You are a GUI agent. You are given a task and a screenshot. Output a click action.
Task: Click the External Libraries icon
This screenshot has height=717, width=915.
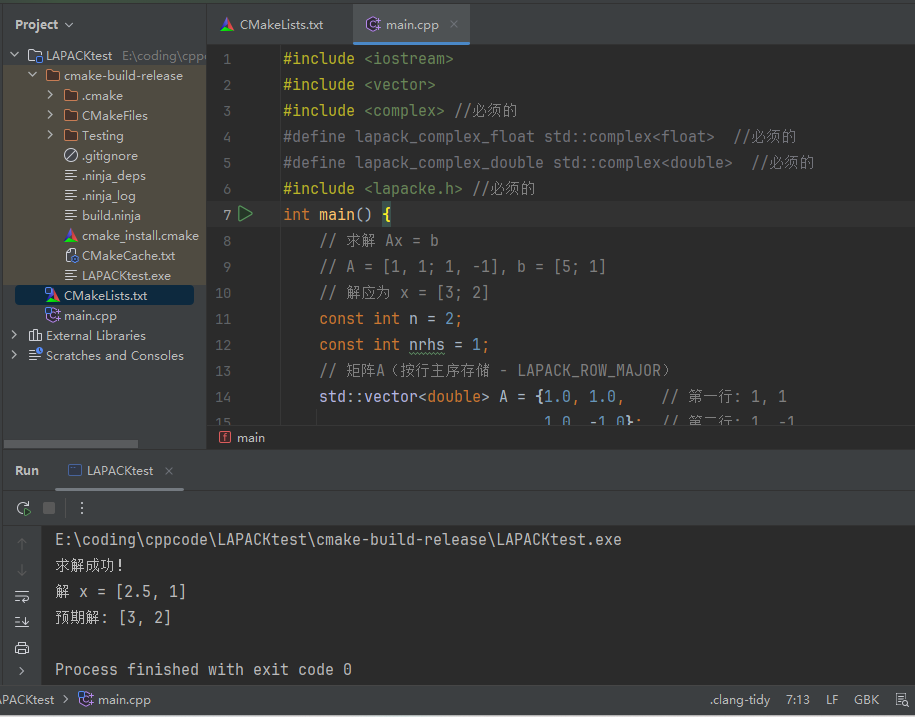(35, 335)
